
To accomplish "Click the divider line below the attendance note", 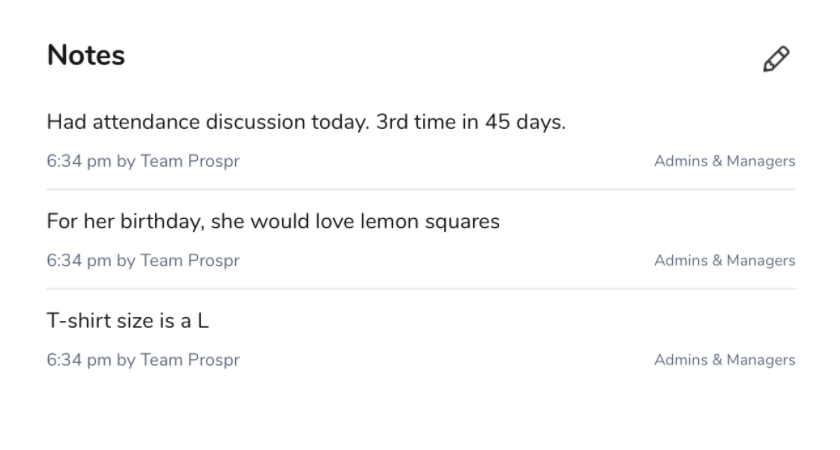I will 420,189.
